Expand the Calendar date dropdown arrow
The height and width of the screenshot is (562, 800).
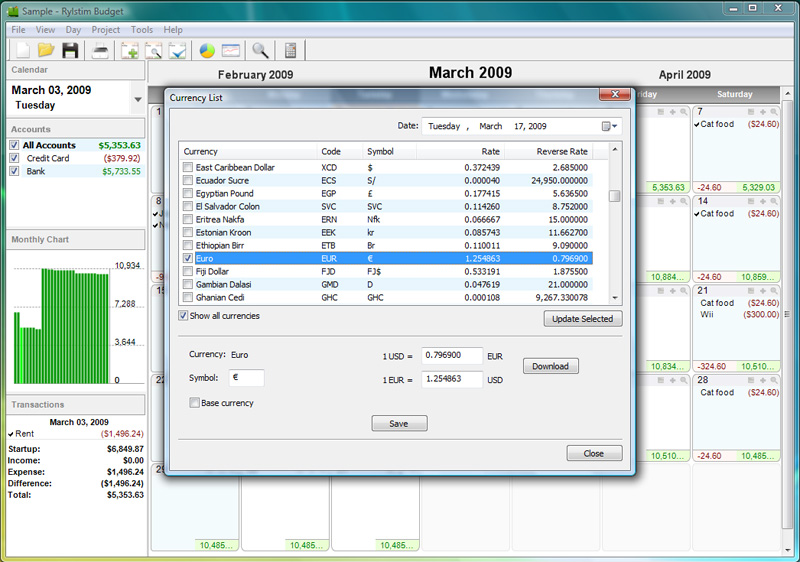137,98
